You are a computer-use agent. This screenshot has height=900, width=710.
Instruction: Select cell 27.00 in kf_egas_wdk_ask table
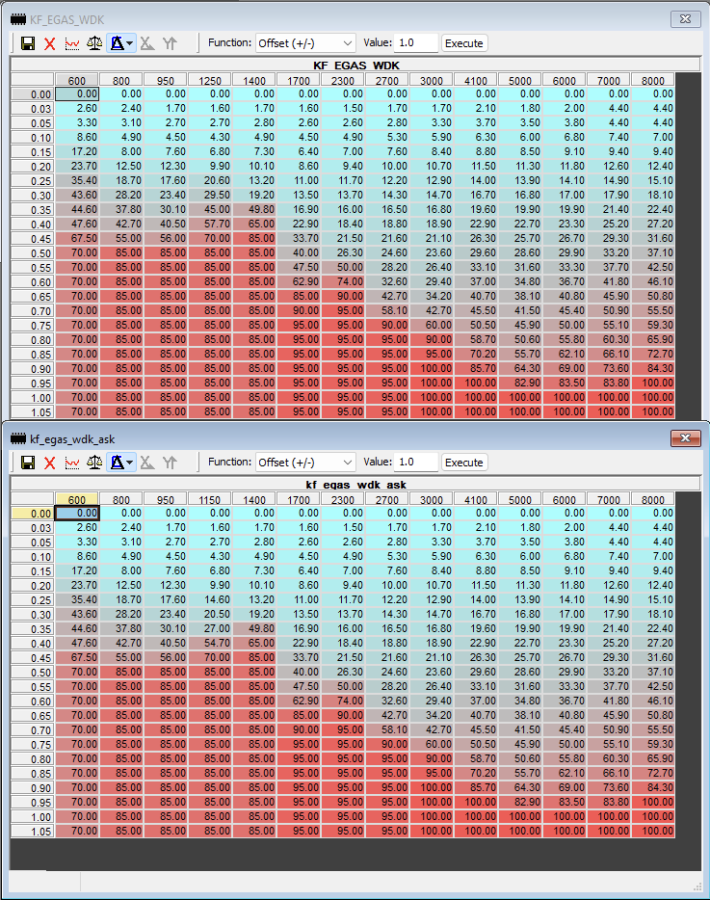pyautogui.click(x=210, y=629)
